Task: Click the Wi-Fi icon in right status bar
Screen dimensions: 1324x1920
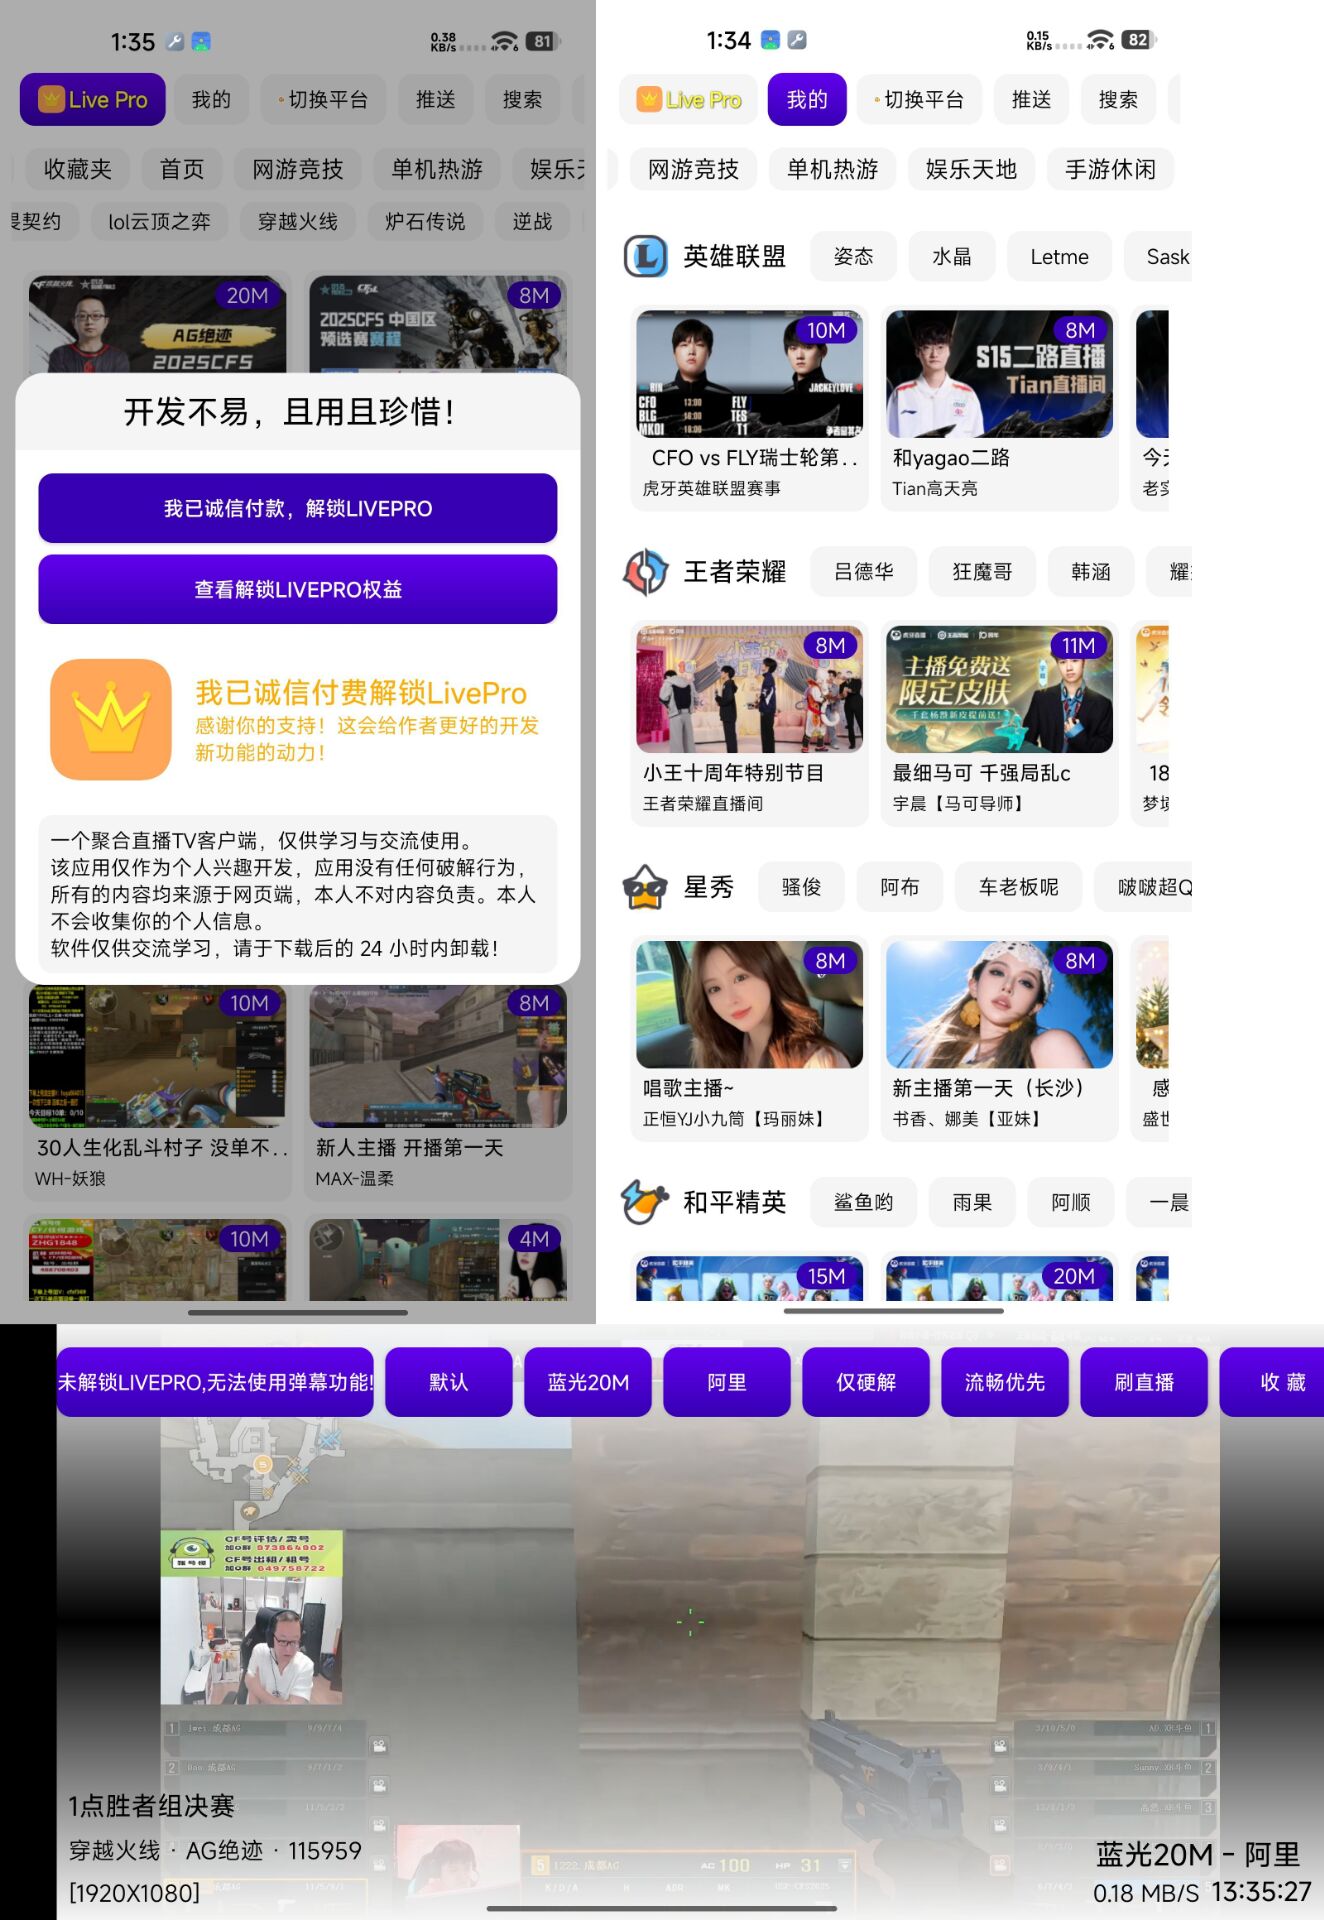Action: click(x=1100, y=40)
